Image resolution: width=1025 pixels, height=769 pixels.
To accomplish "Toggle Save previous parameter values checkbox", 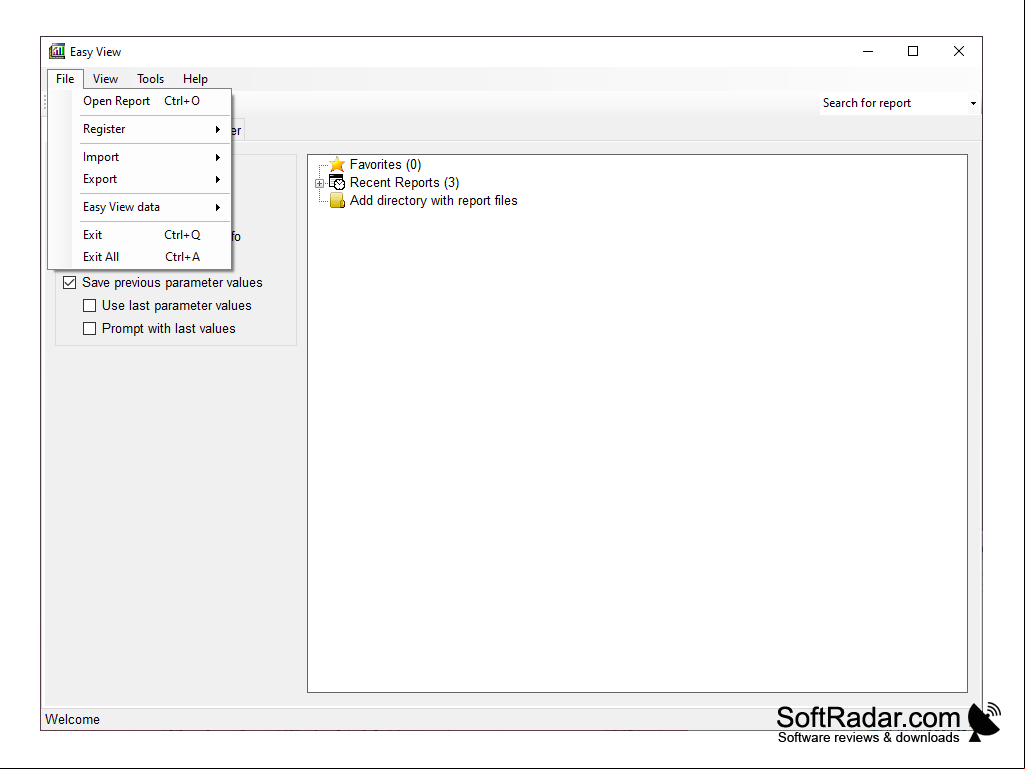I will (x=69, y=282).
